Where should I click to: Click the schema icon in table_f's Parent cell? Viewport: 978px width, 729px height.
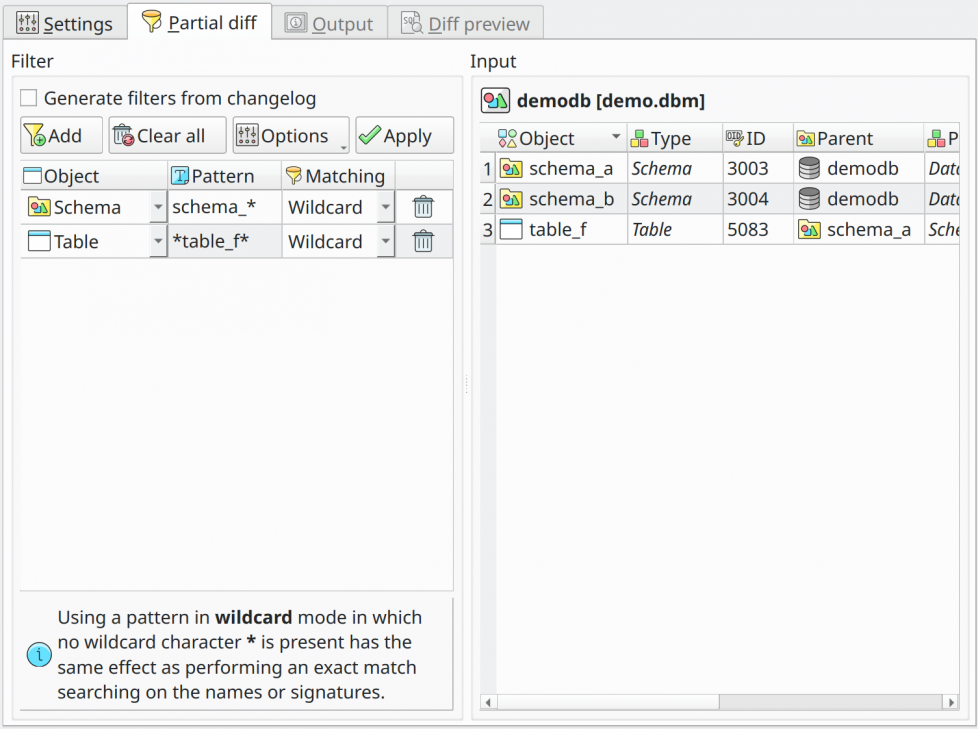point(810,229)
